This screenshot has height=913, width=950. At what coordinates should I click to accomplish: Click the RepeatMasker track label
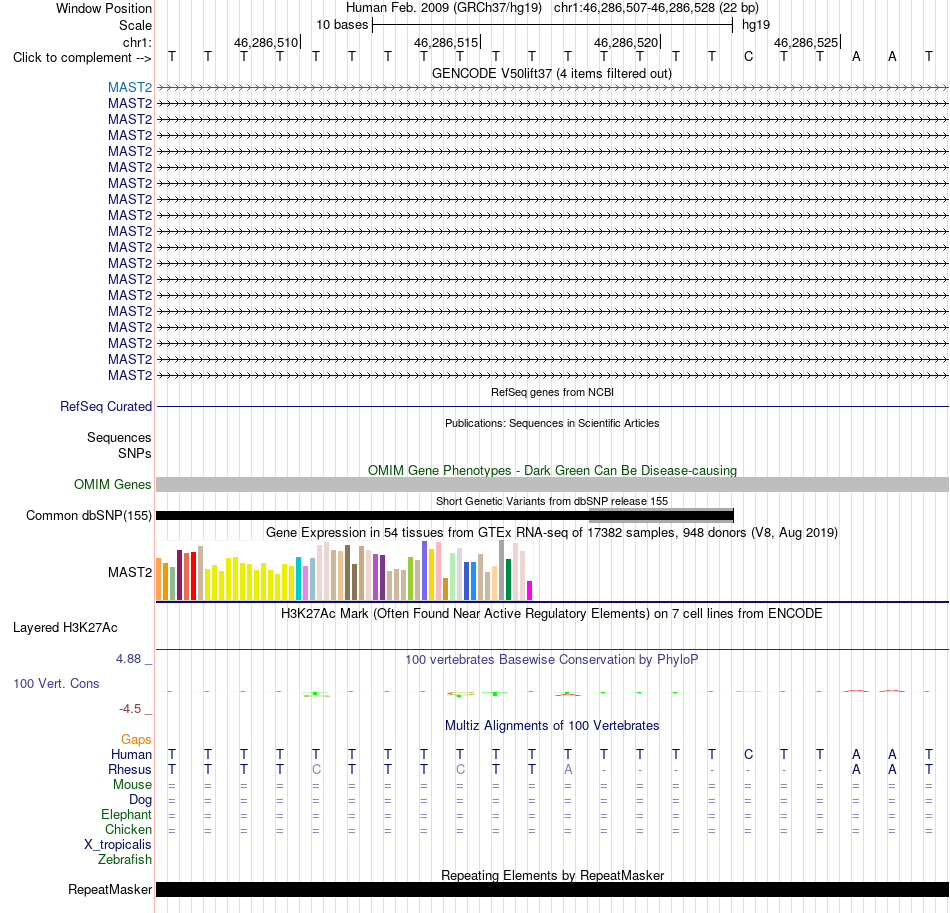pyautogui.click(x=110, y=889)
